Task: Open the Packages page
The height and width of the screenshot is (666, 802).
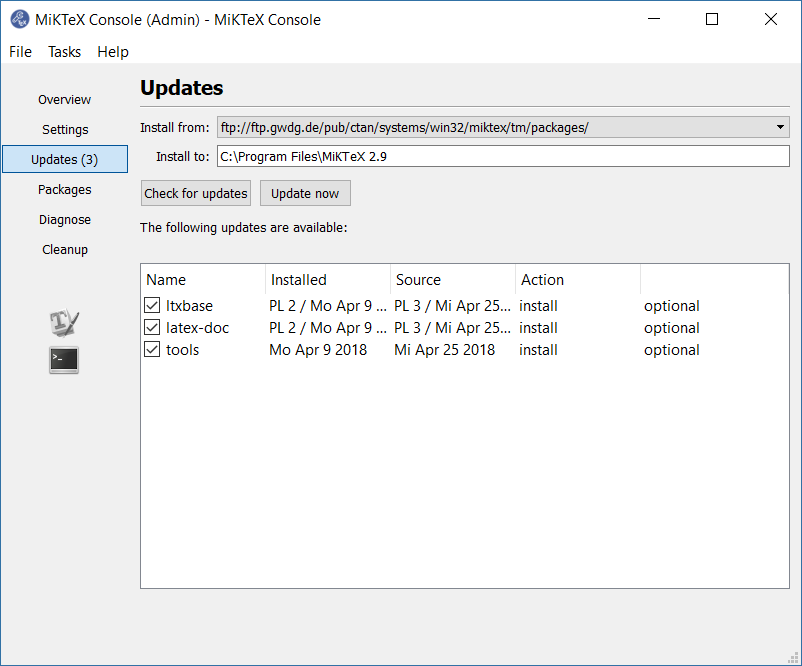Action: [64, 189]
